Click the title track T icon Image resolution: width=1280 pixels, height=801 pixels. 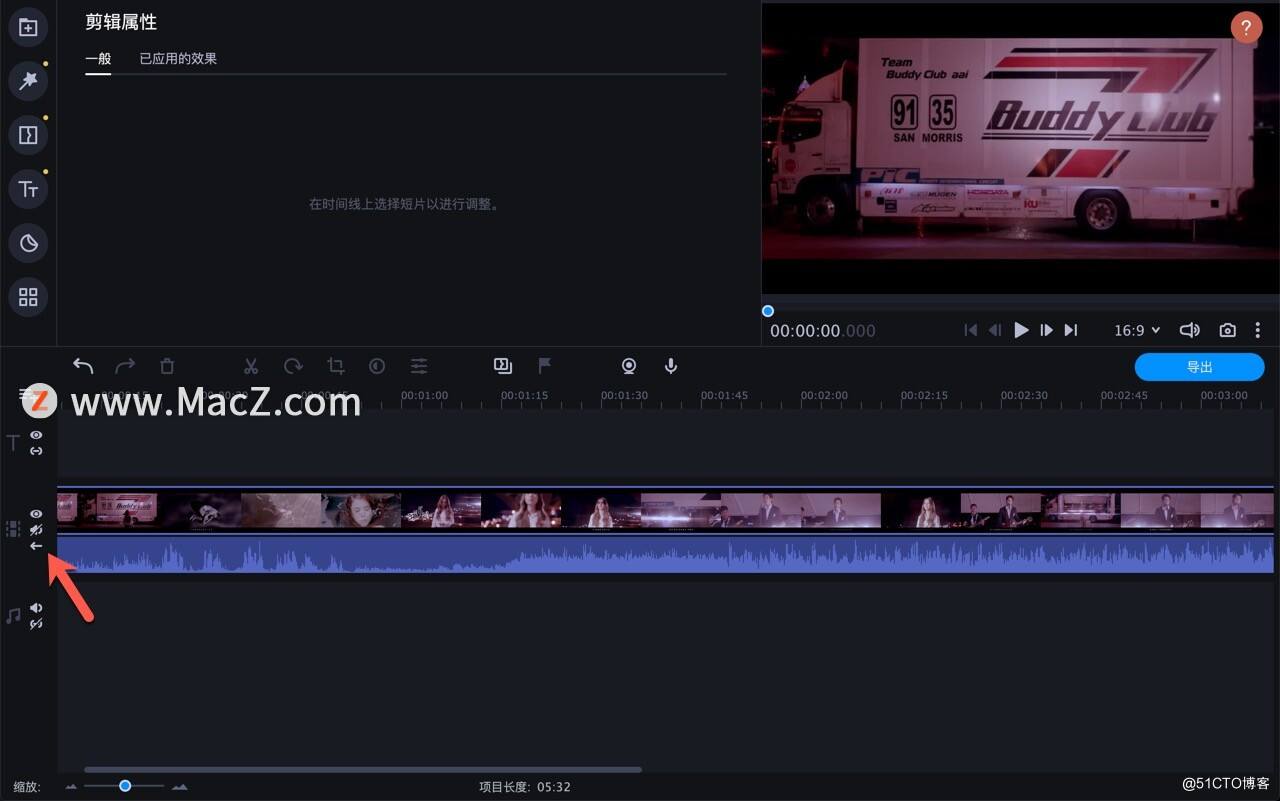coord(13,443)
